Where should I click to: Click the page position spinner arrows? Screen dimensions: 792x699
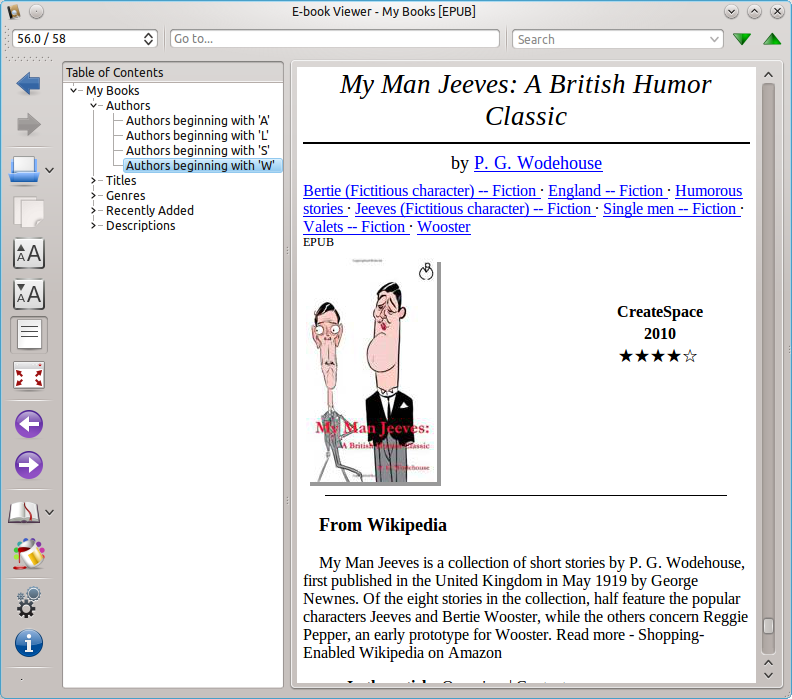(x=148, y=39)
